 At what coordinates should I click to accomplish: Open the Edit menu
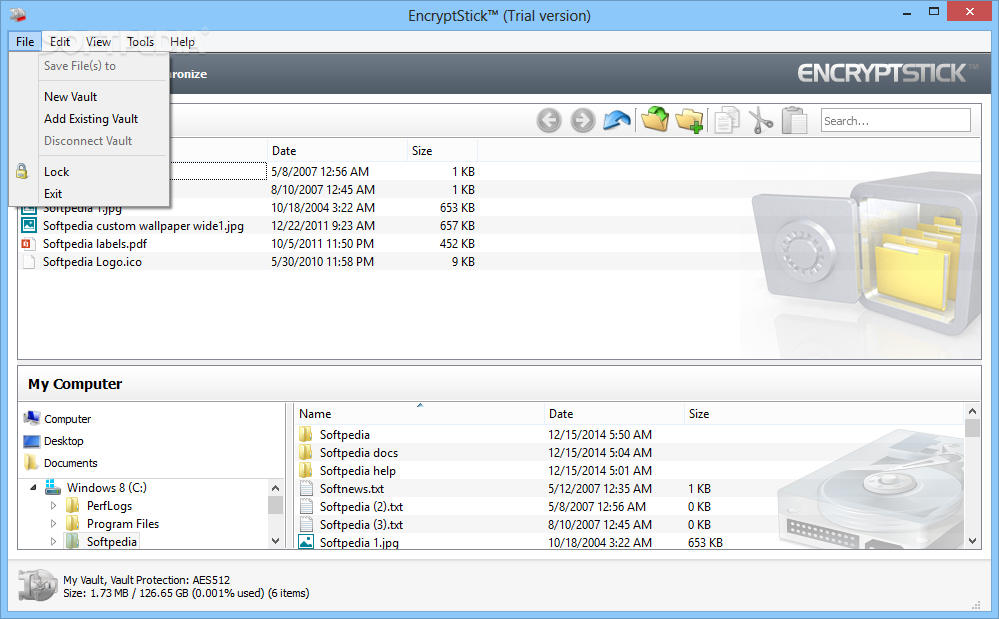click(x=60, y=41)
